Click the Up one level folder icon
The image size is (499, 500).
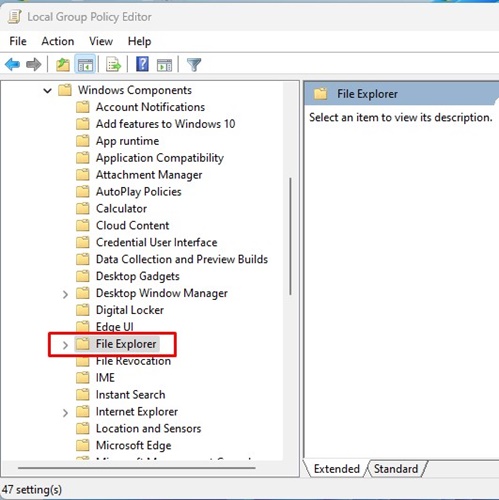63,64
